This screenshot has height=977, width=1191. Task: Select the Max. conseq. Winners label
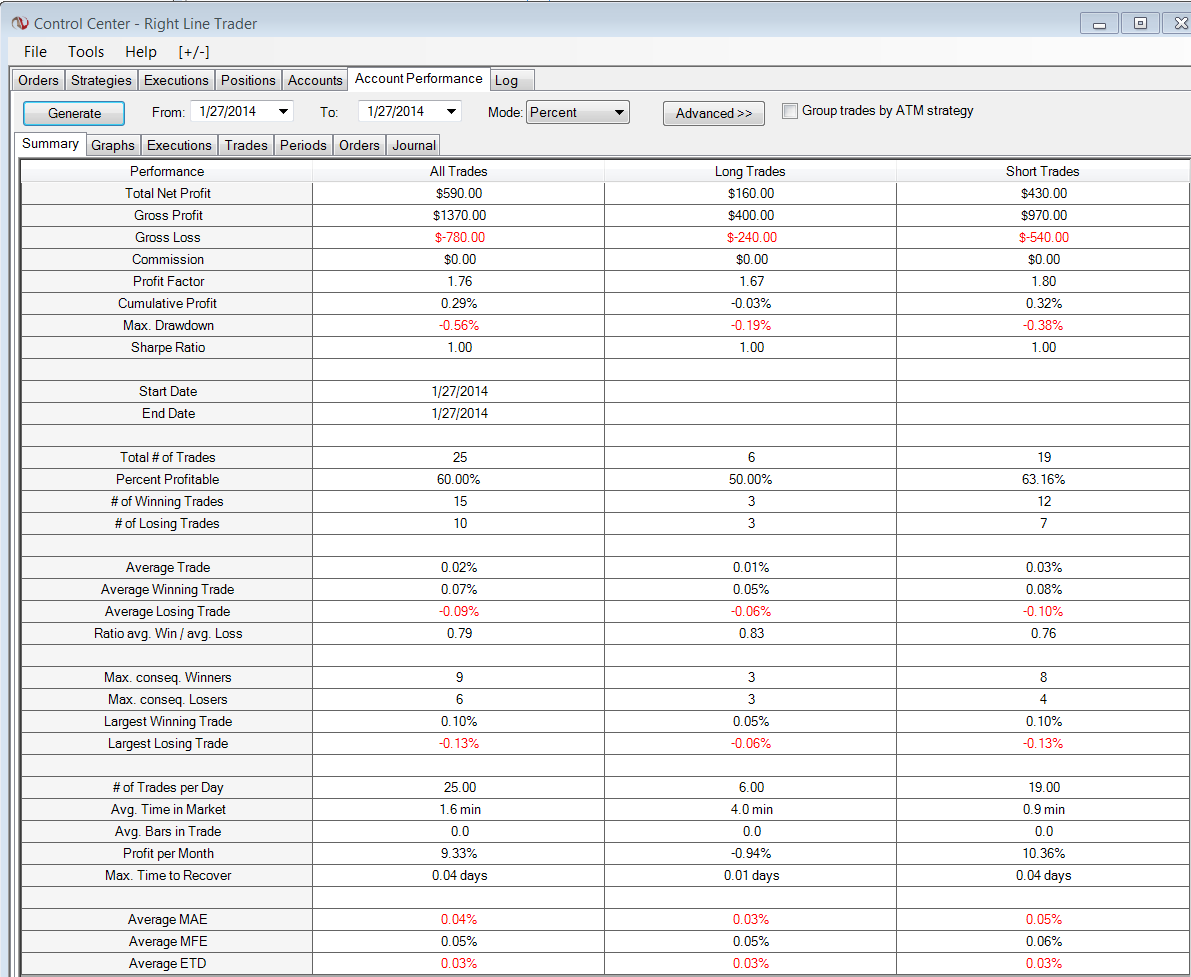[168, 678]
